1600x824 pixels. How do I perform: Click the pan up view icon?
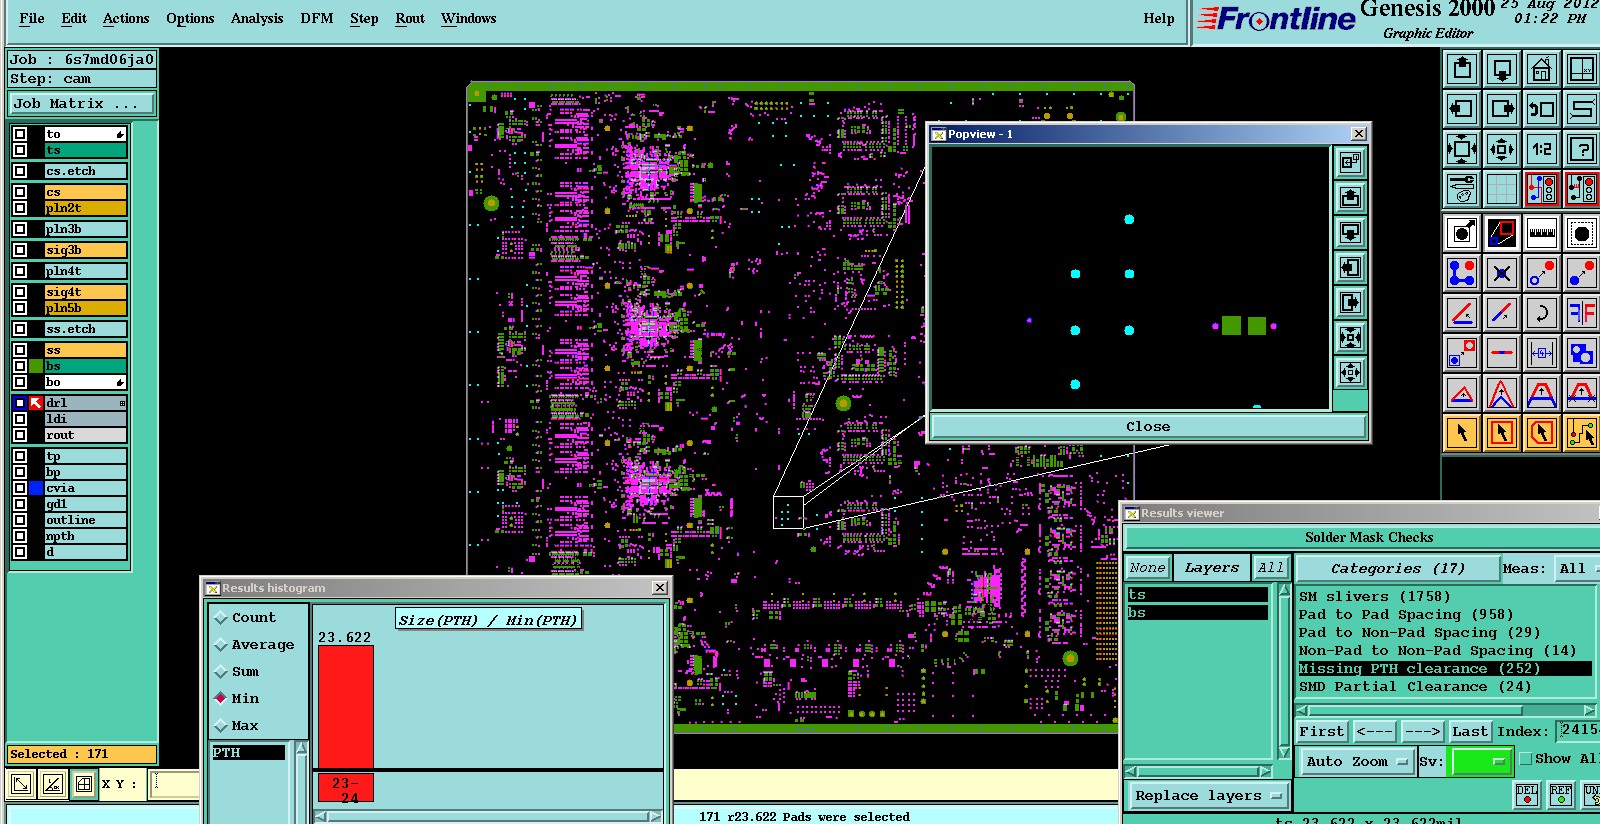coord(1462,69)
